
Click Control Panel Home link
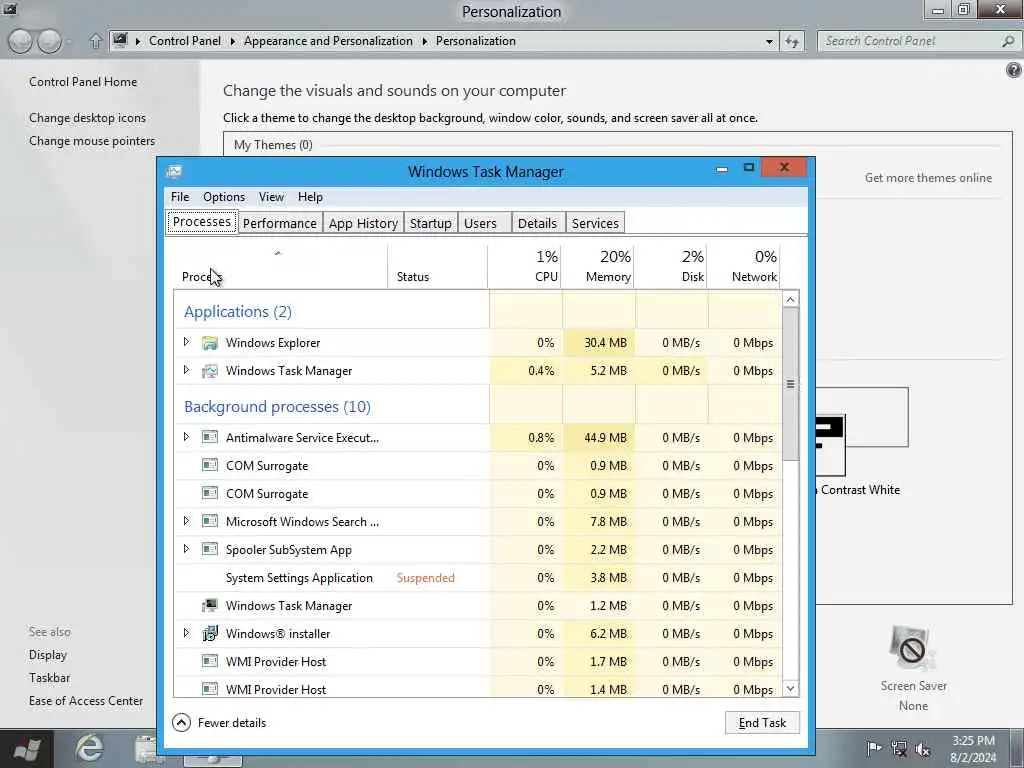(x=83, y=82)
